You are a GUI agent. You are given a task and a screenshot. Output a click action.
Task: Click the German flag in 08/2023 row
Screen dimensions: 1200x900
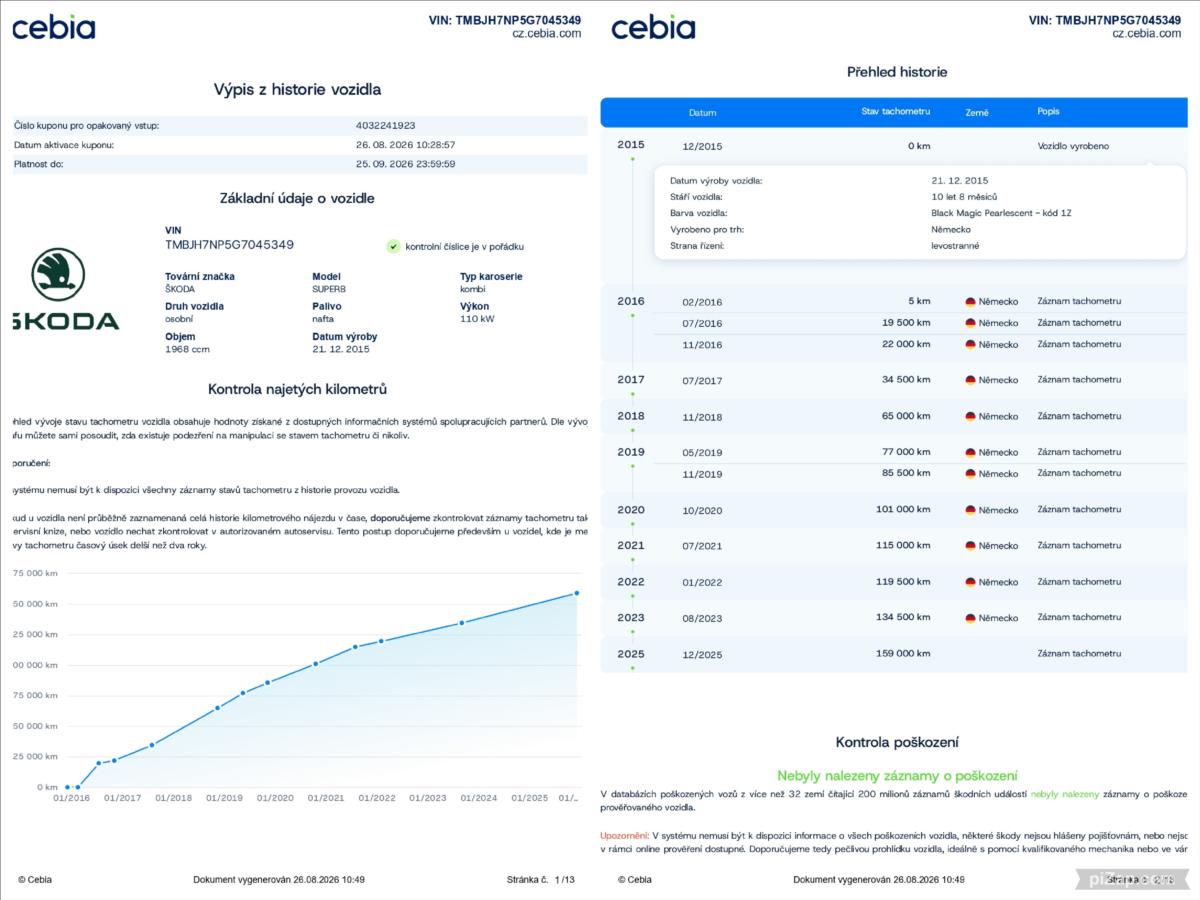click(970, 618)
